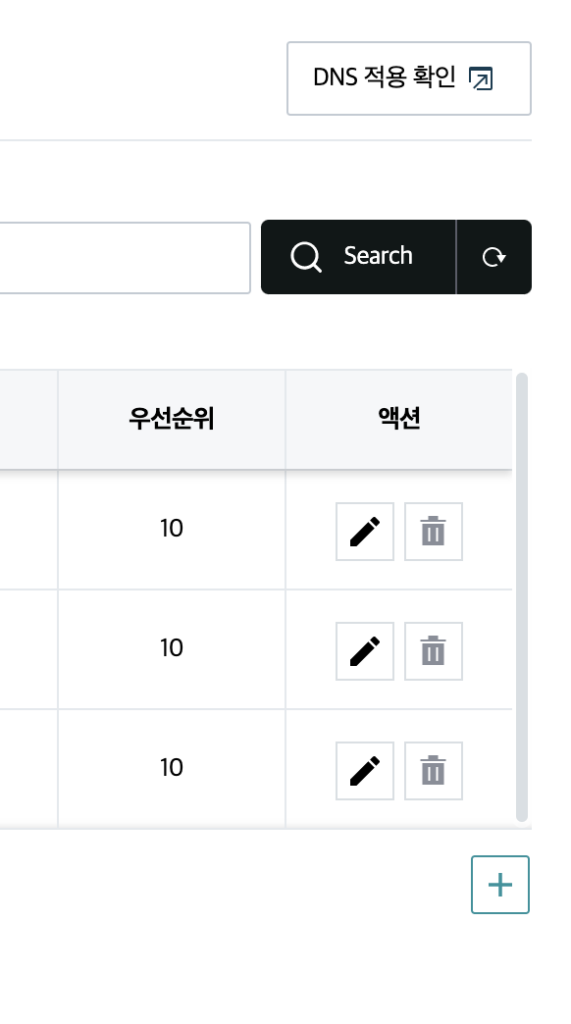Click the second row's trash delete icon
Screen dimensions: 571x1024
[x=433, y=651]
